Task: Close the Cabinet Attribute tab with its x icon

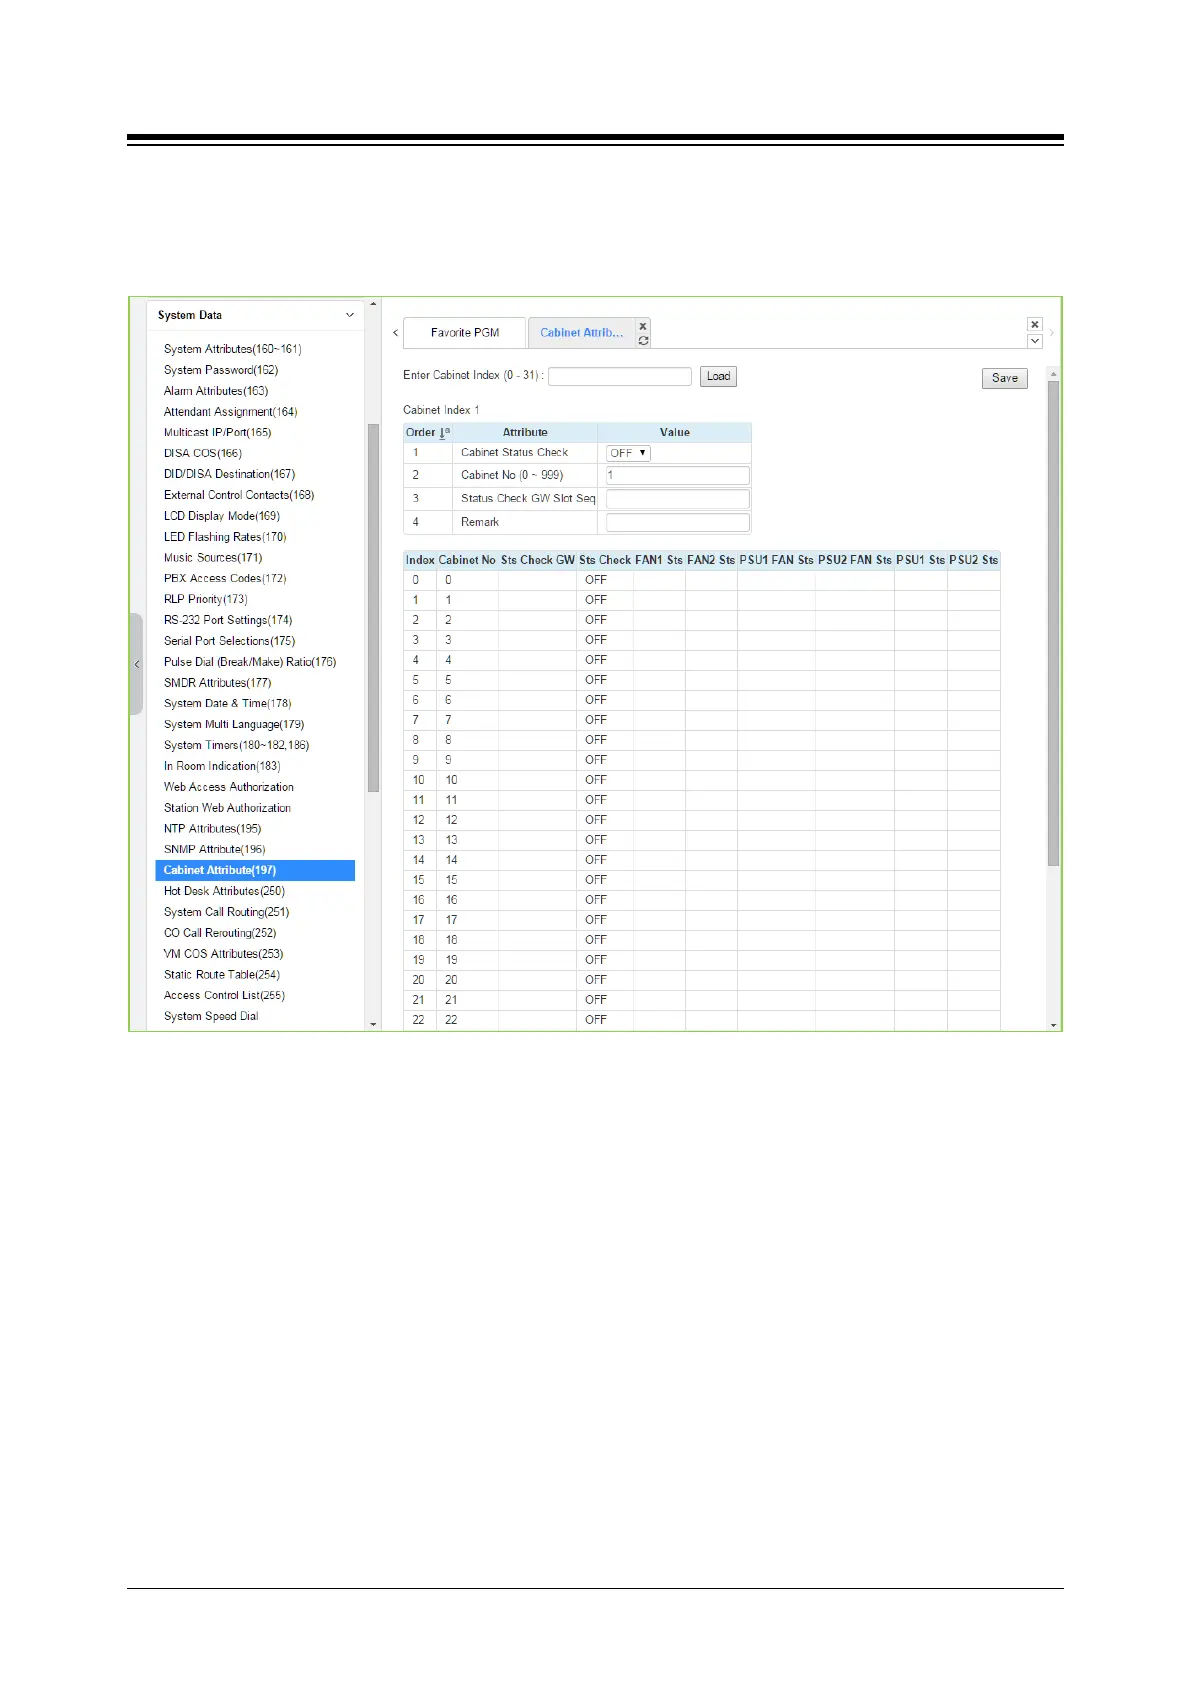Action: coord(643,326)
